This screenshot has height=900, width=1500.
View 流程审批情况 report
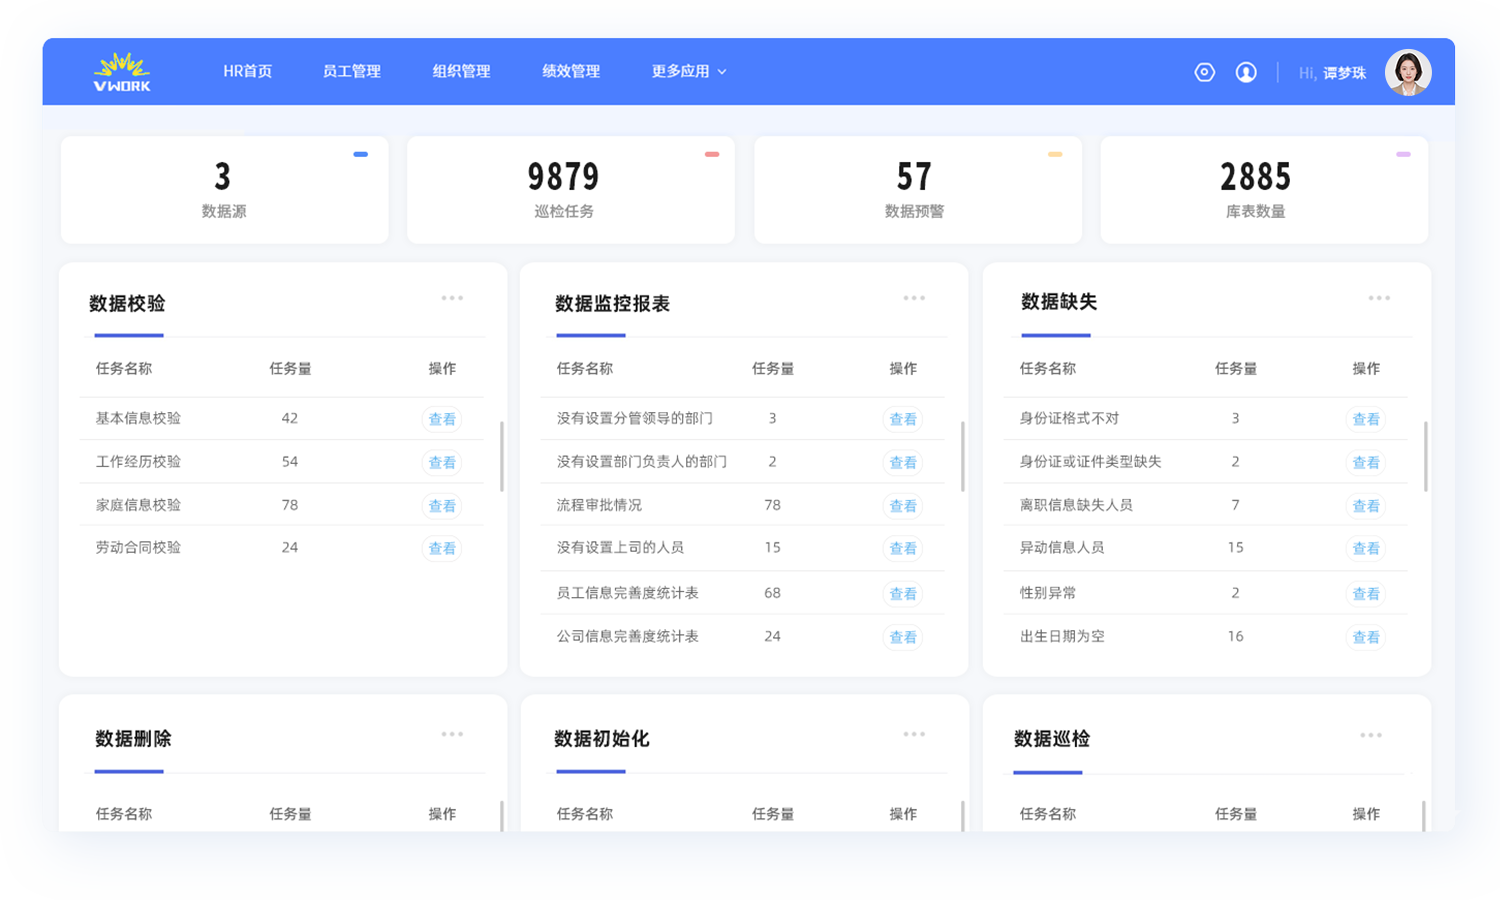pyautogui.click(x=903, y=506)
